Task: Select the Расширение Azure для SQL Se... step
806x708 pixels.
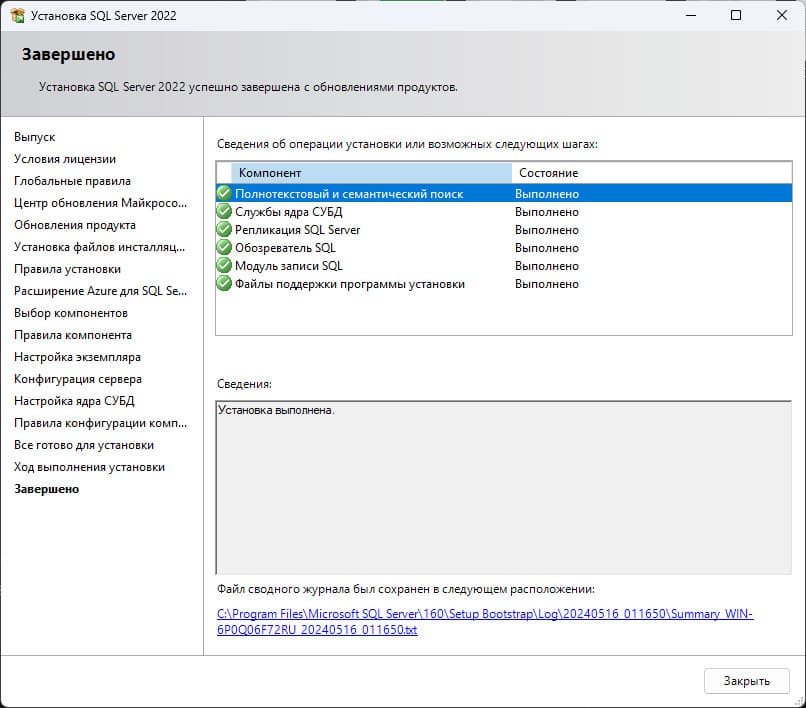Action: click(x=100, y=291)
